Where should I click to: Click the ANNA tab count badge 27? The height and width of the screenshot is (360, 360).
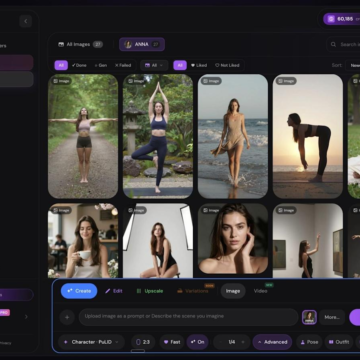pyautogui.click(x=155, y=44)
